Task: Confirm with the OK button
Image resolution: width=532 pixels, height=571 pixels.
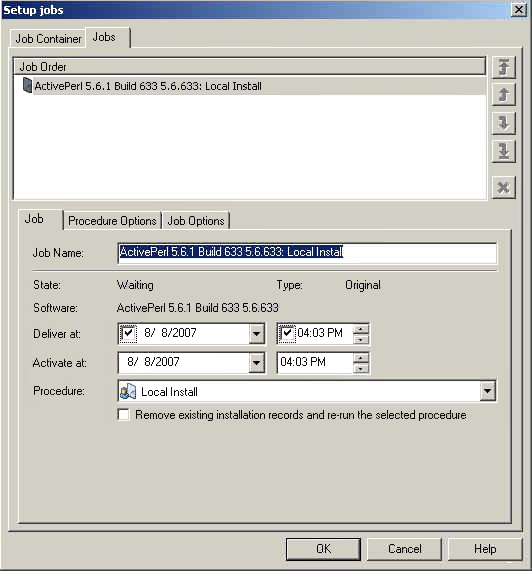Action: pyautogui.click(x=323, y=549)
